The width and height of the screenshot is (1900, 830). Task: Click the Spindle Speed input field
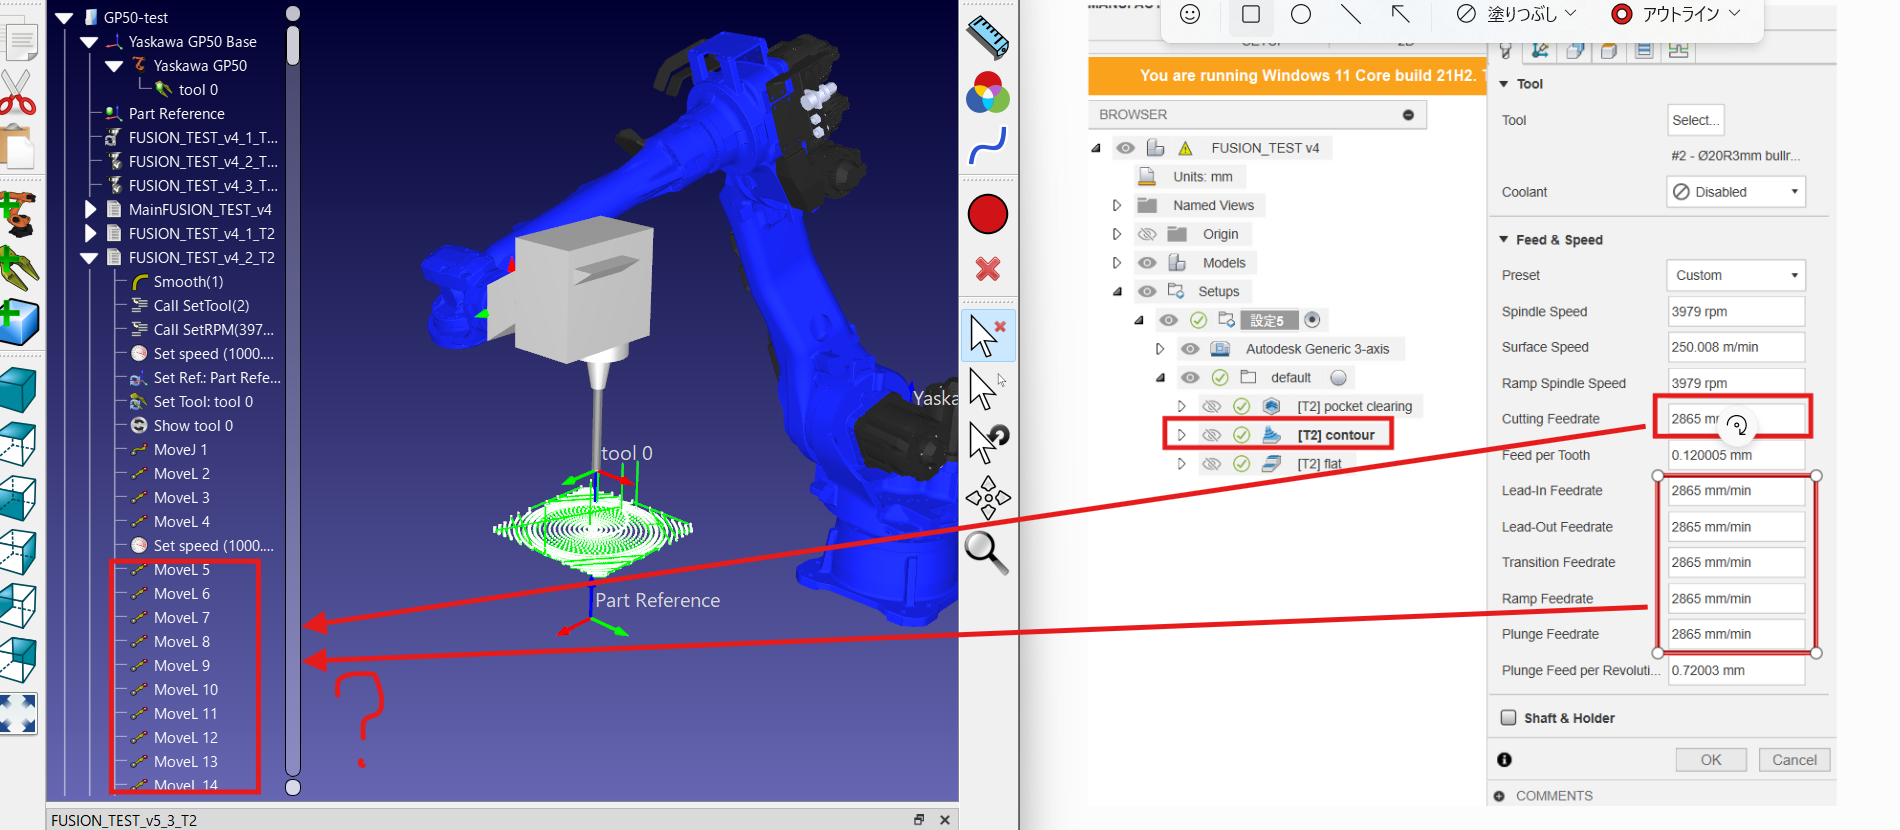(x=1735, y=312)
